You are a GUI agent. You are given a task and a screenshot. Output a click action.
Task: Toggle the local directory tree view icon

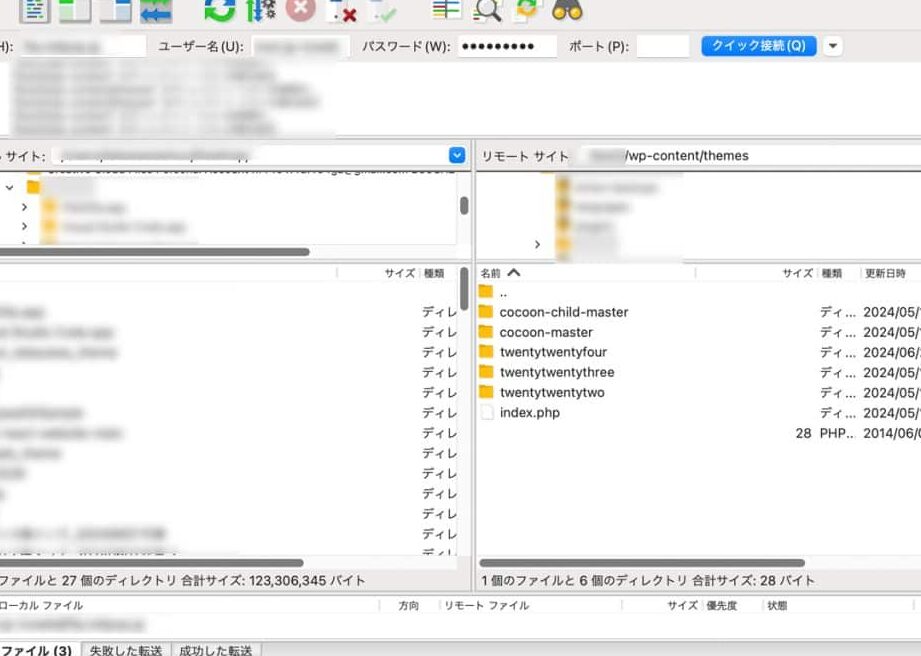(75, 11)
